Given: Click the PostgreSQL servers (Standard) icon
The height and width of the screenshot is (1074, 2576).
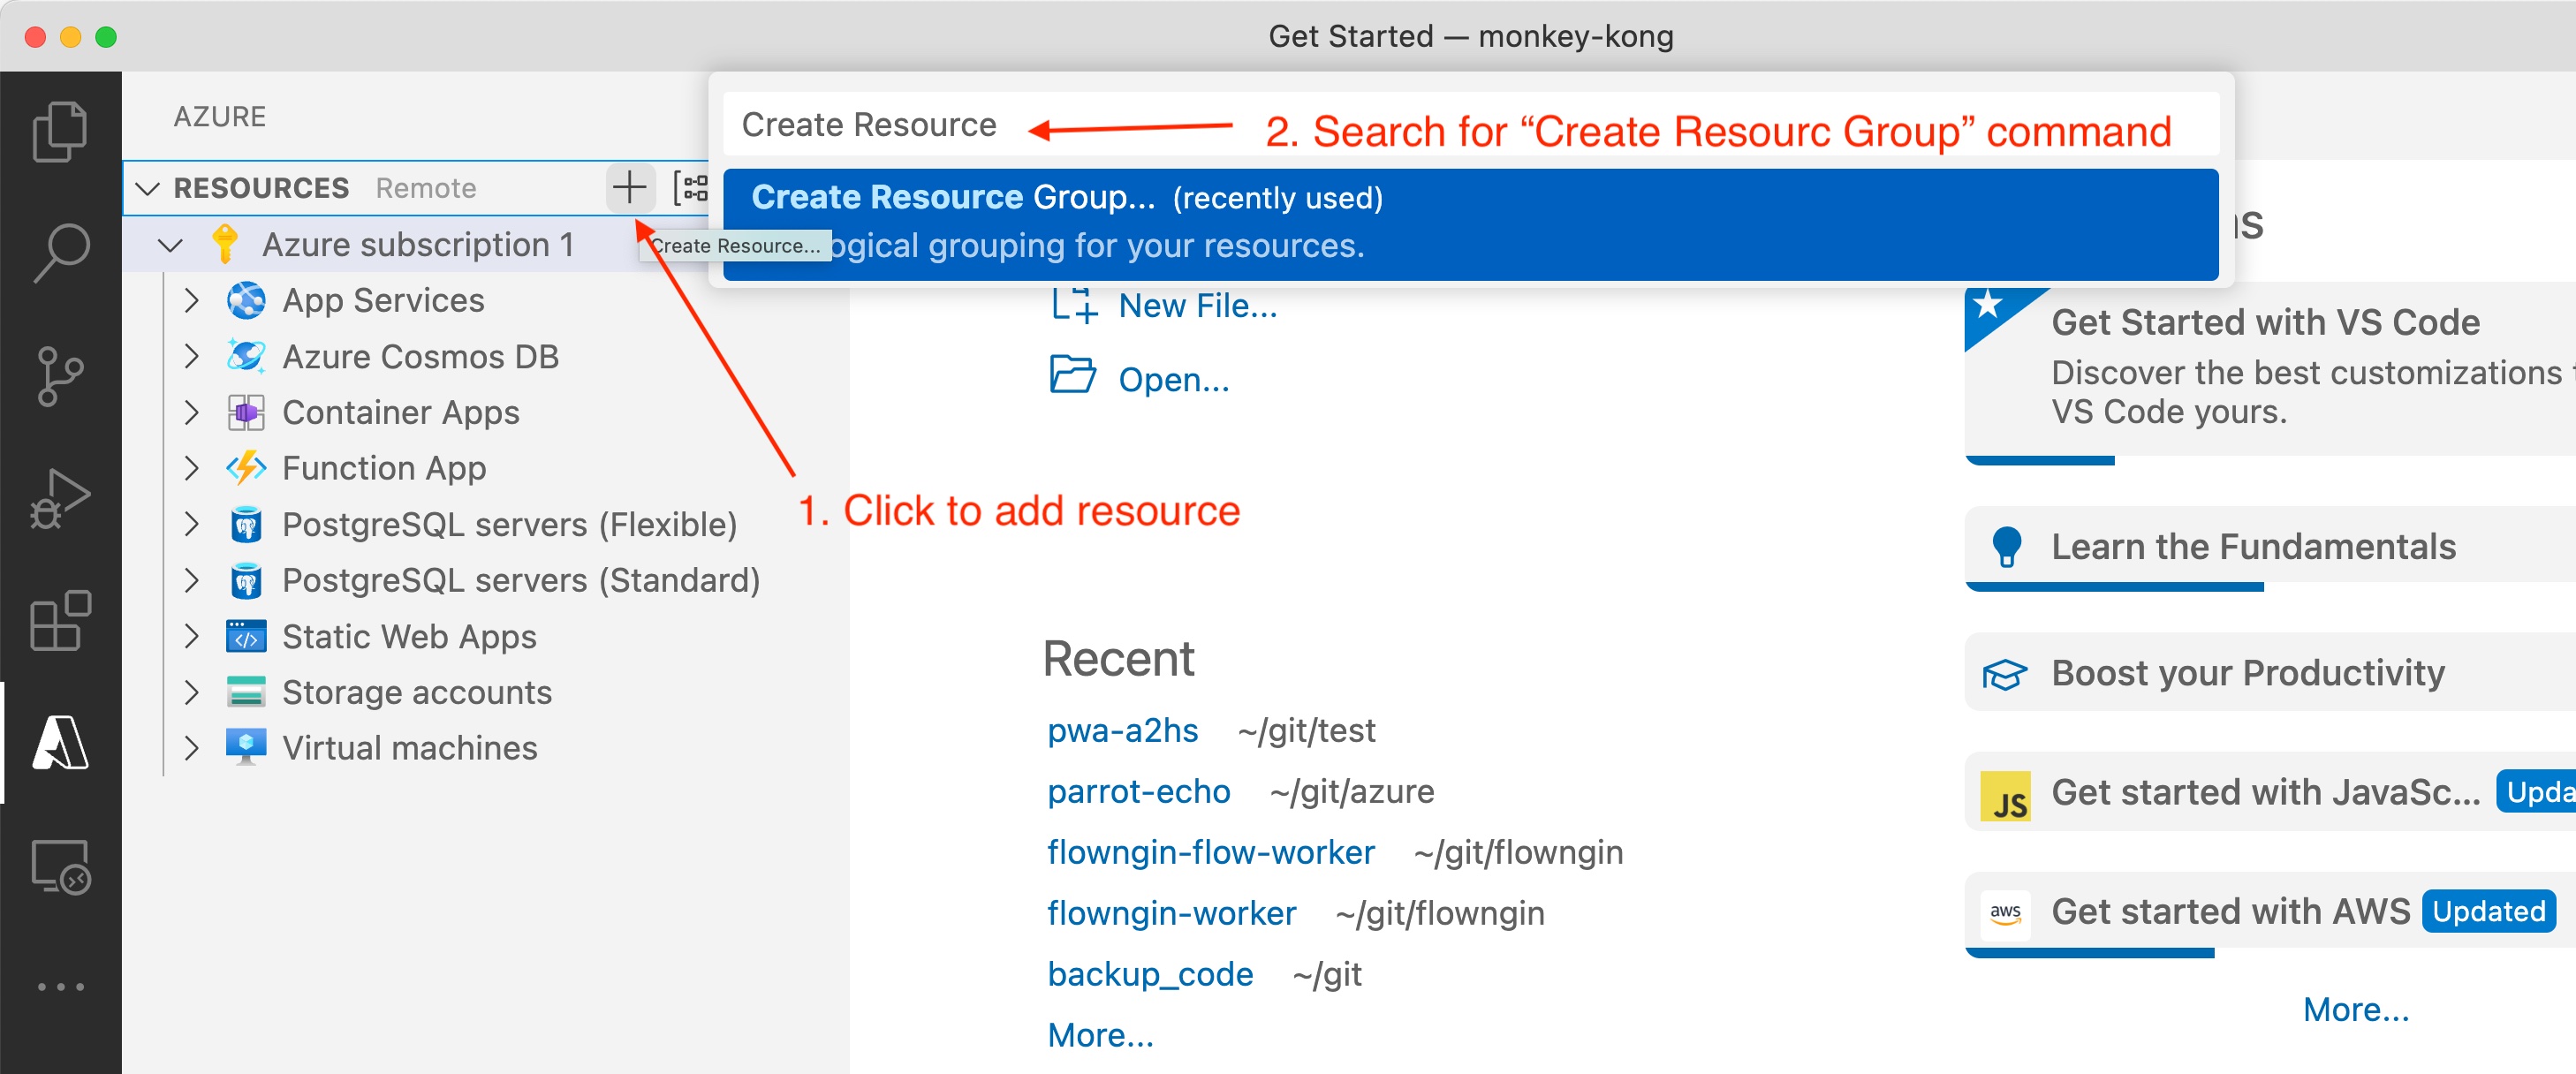Looking at the screenshot, I should click(246, 580).
